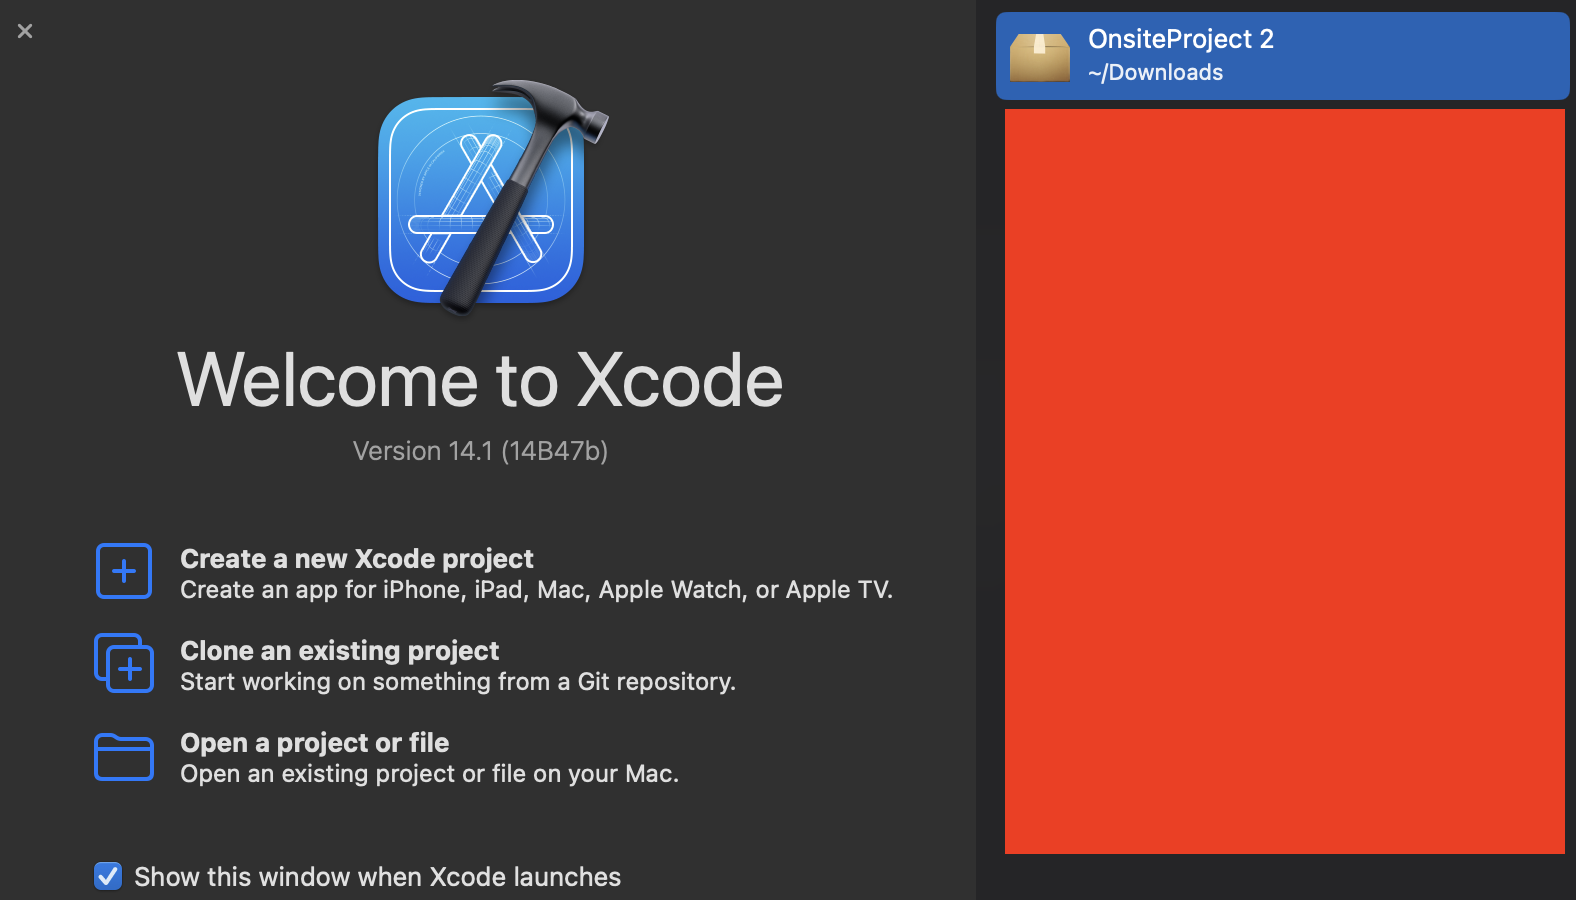Click the clone project duplicate-plus icon
The height and width of the screenshot is (900, 1576).
tap(124, 663)
